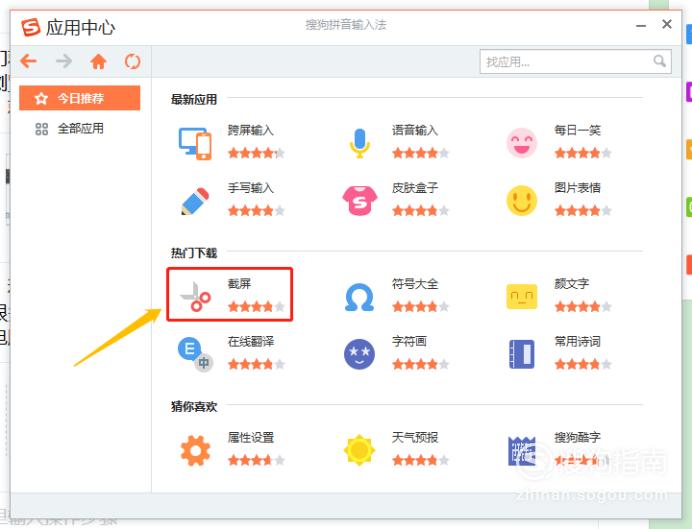Refresh the app center page
This screenshot has height=529, width=692.
click(132, 61)
